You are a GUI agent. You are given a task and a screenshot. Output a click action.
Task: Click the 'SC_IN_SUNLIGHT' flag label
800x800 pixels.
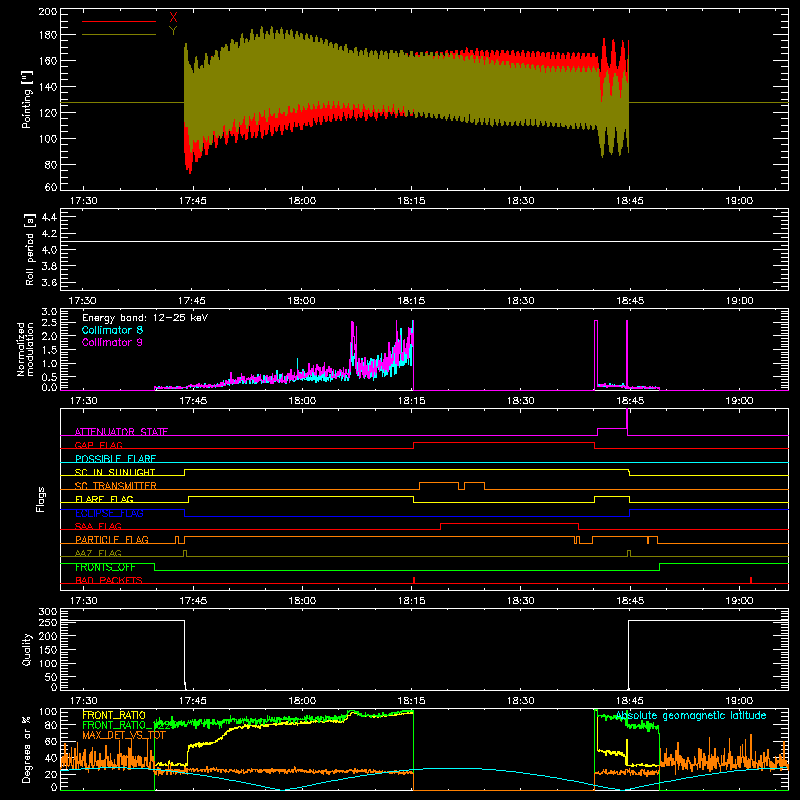click(x=115, y=472)
